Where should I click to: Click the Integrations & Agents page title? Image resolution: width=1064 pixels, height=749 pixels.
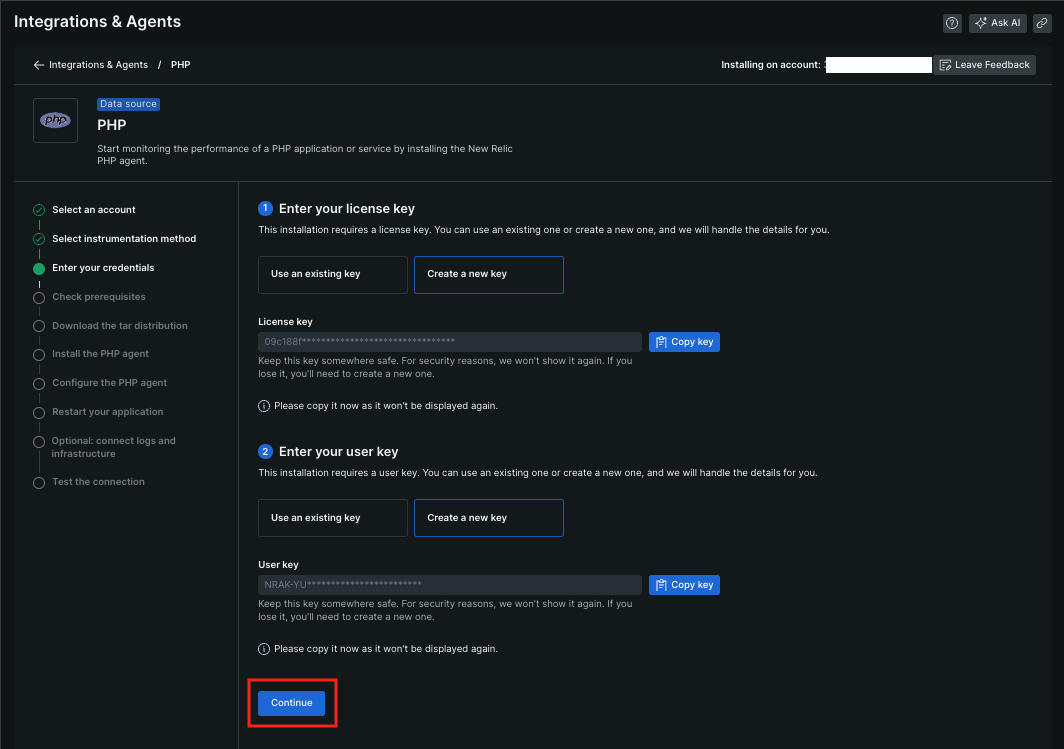(x=98, y=22)
